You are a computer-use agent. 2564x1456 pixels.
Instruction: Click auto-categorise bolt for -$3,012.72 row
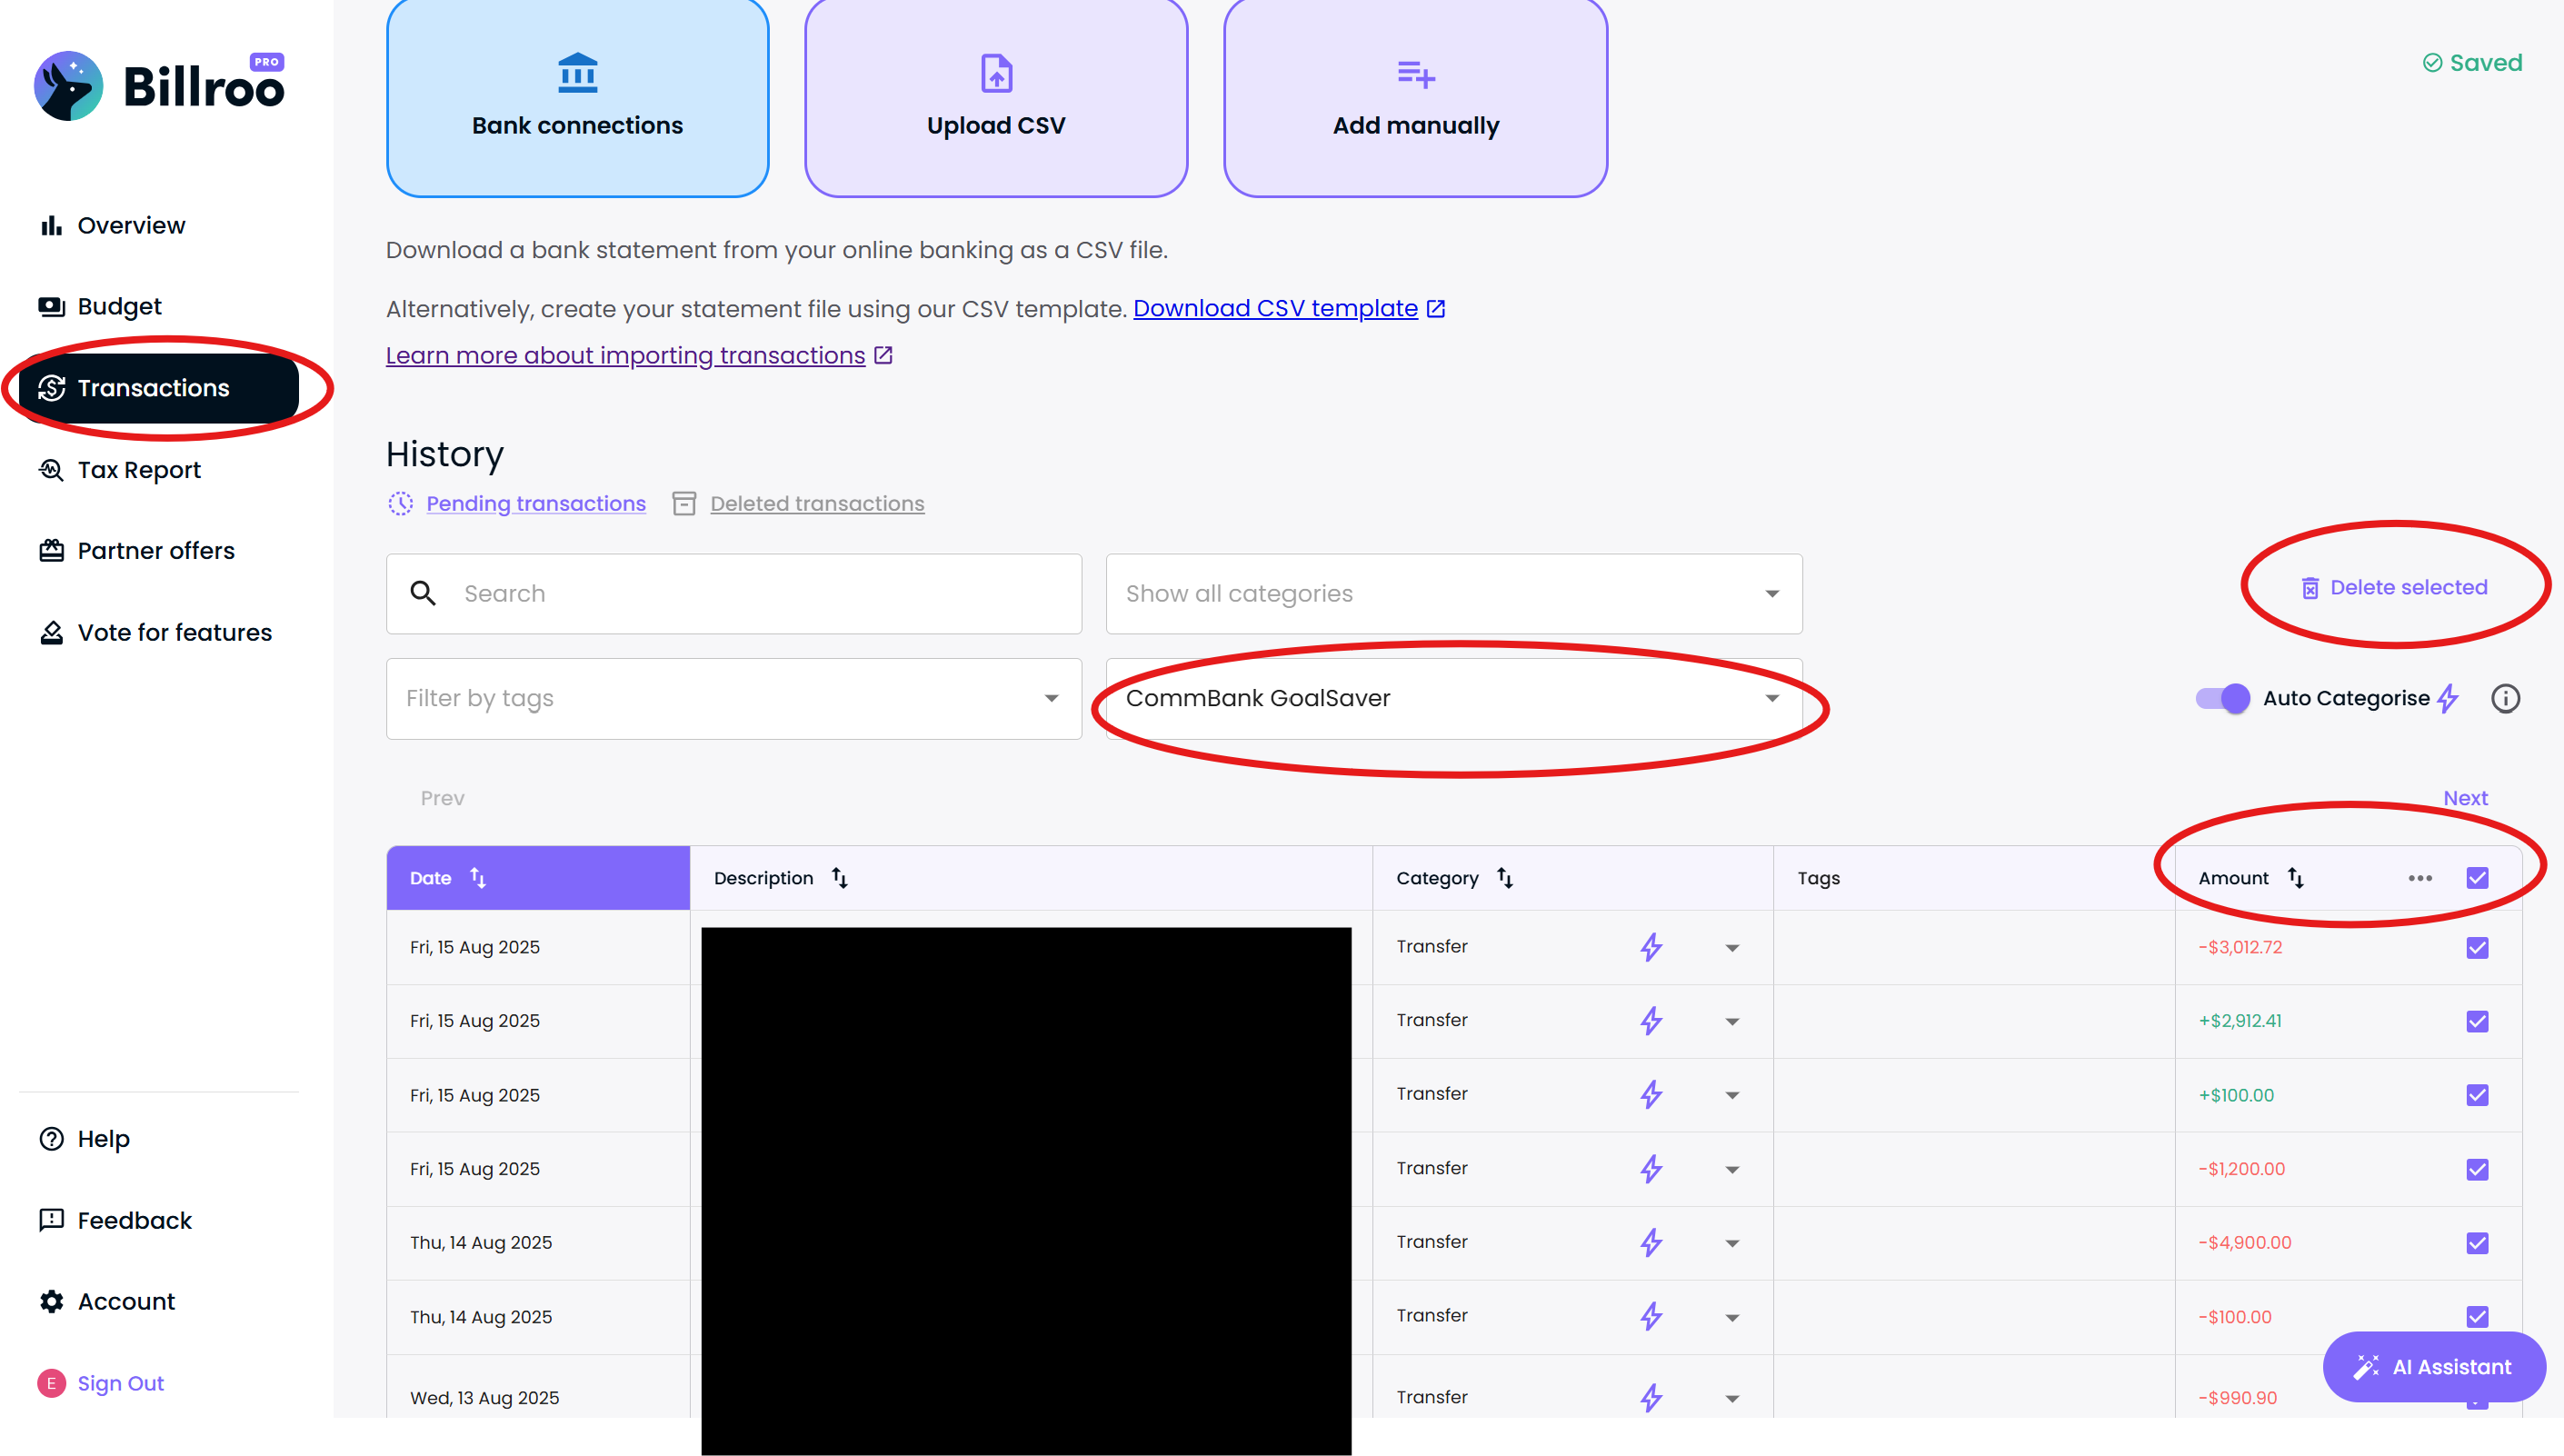point(1651,947)
